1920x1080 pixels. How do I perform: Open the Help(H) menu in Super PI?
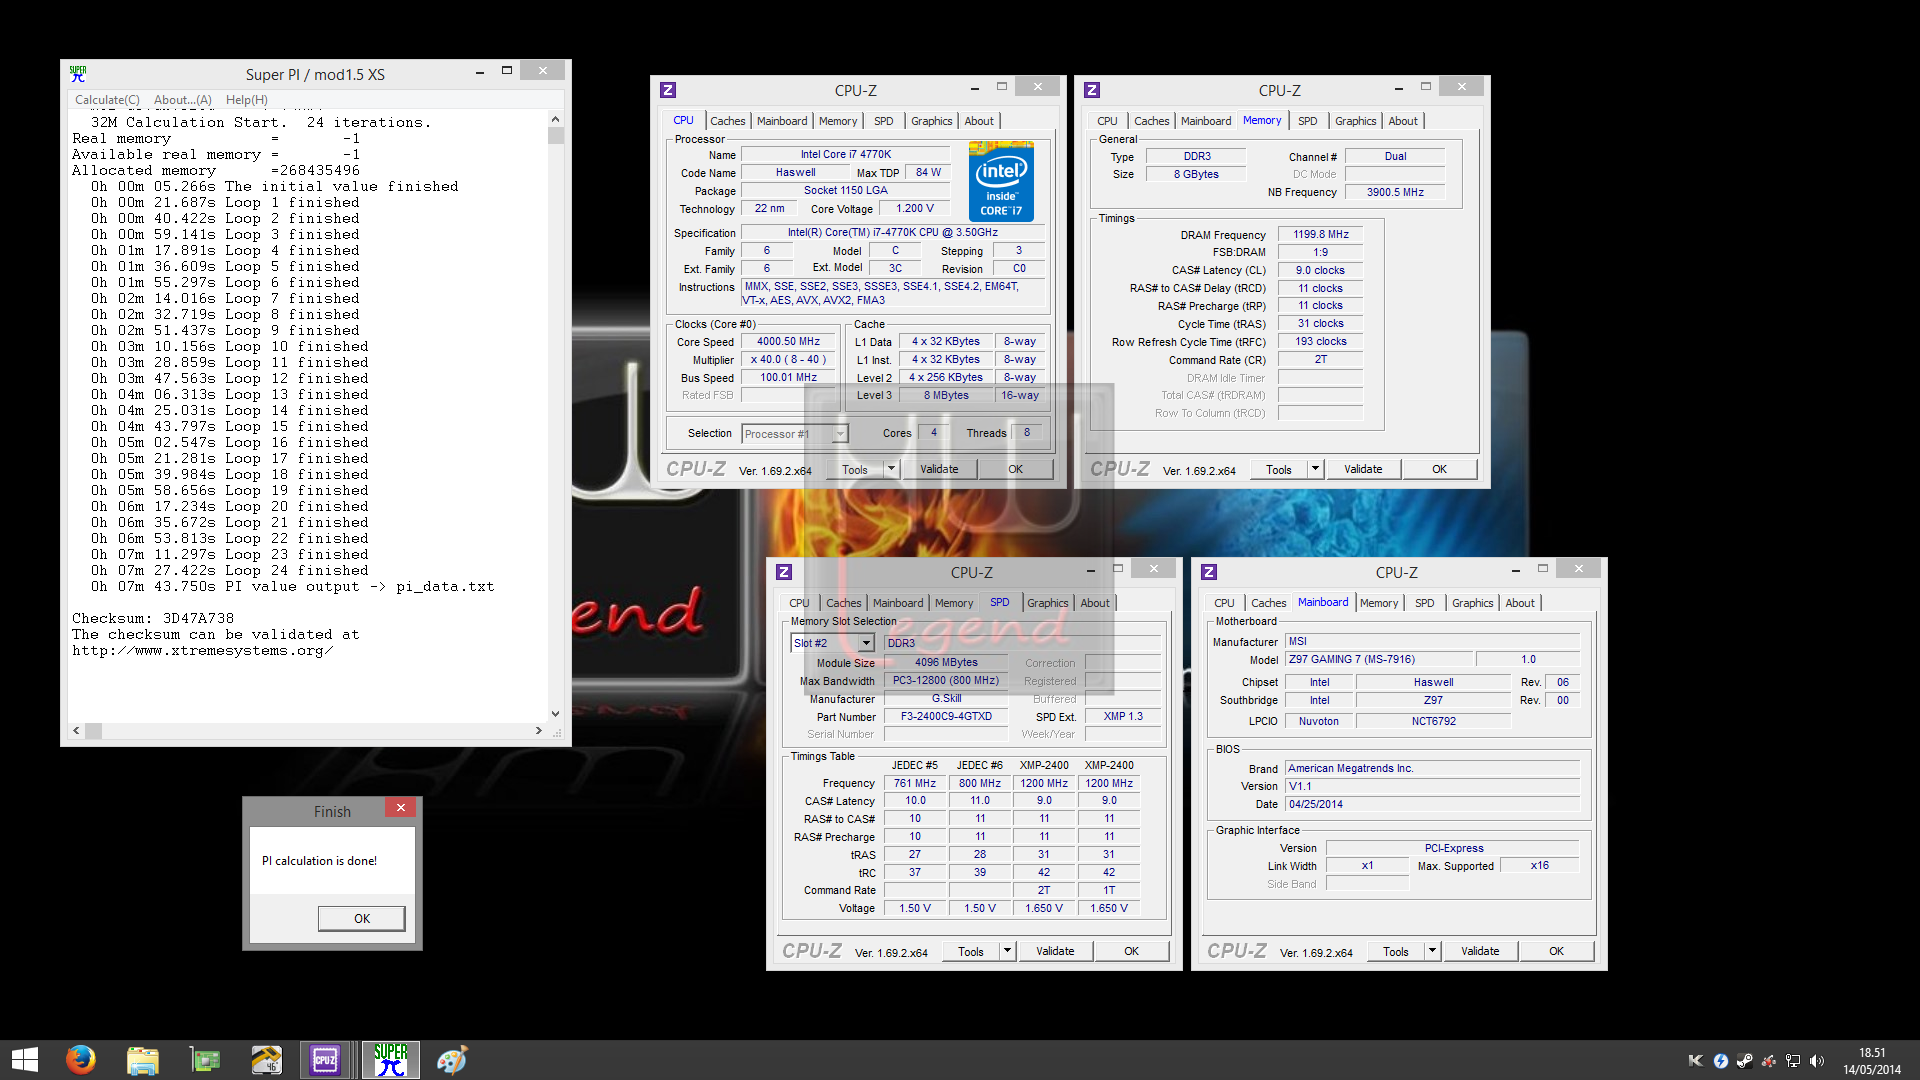pos(246,100)
